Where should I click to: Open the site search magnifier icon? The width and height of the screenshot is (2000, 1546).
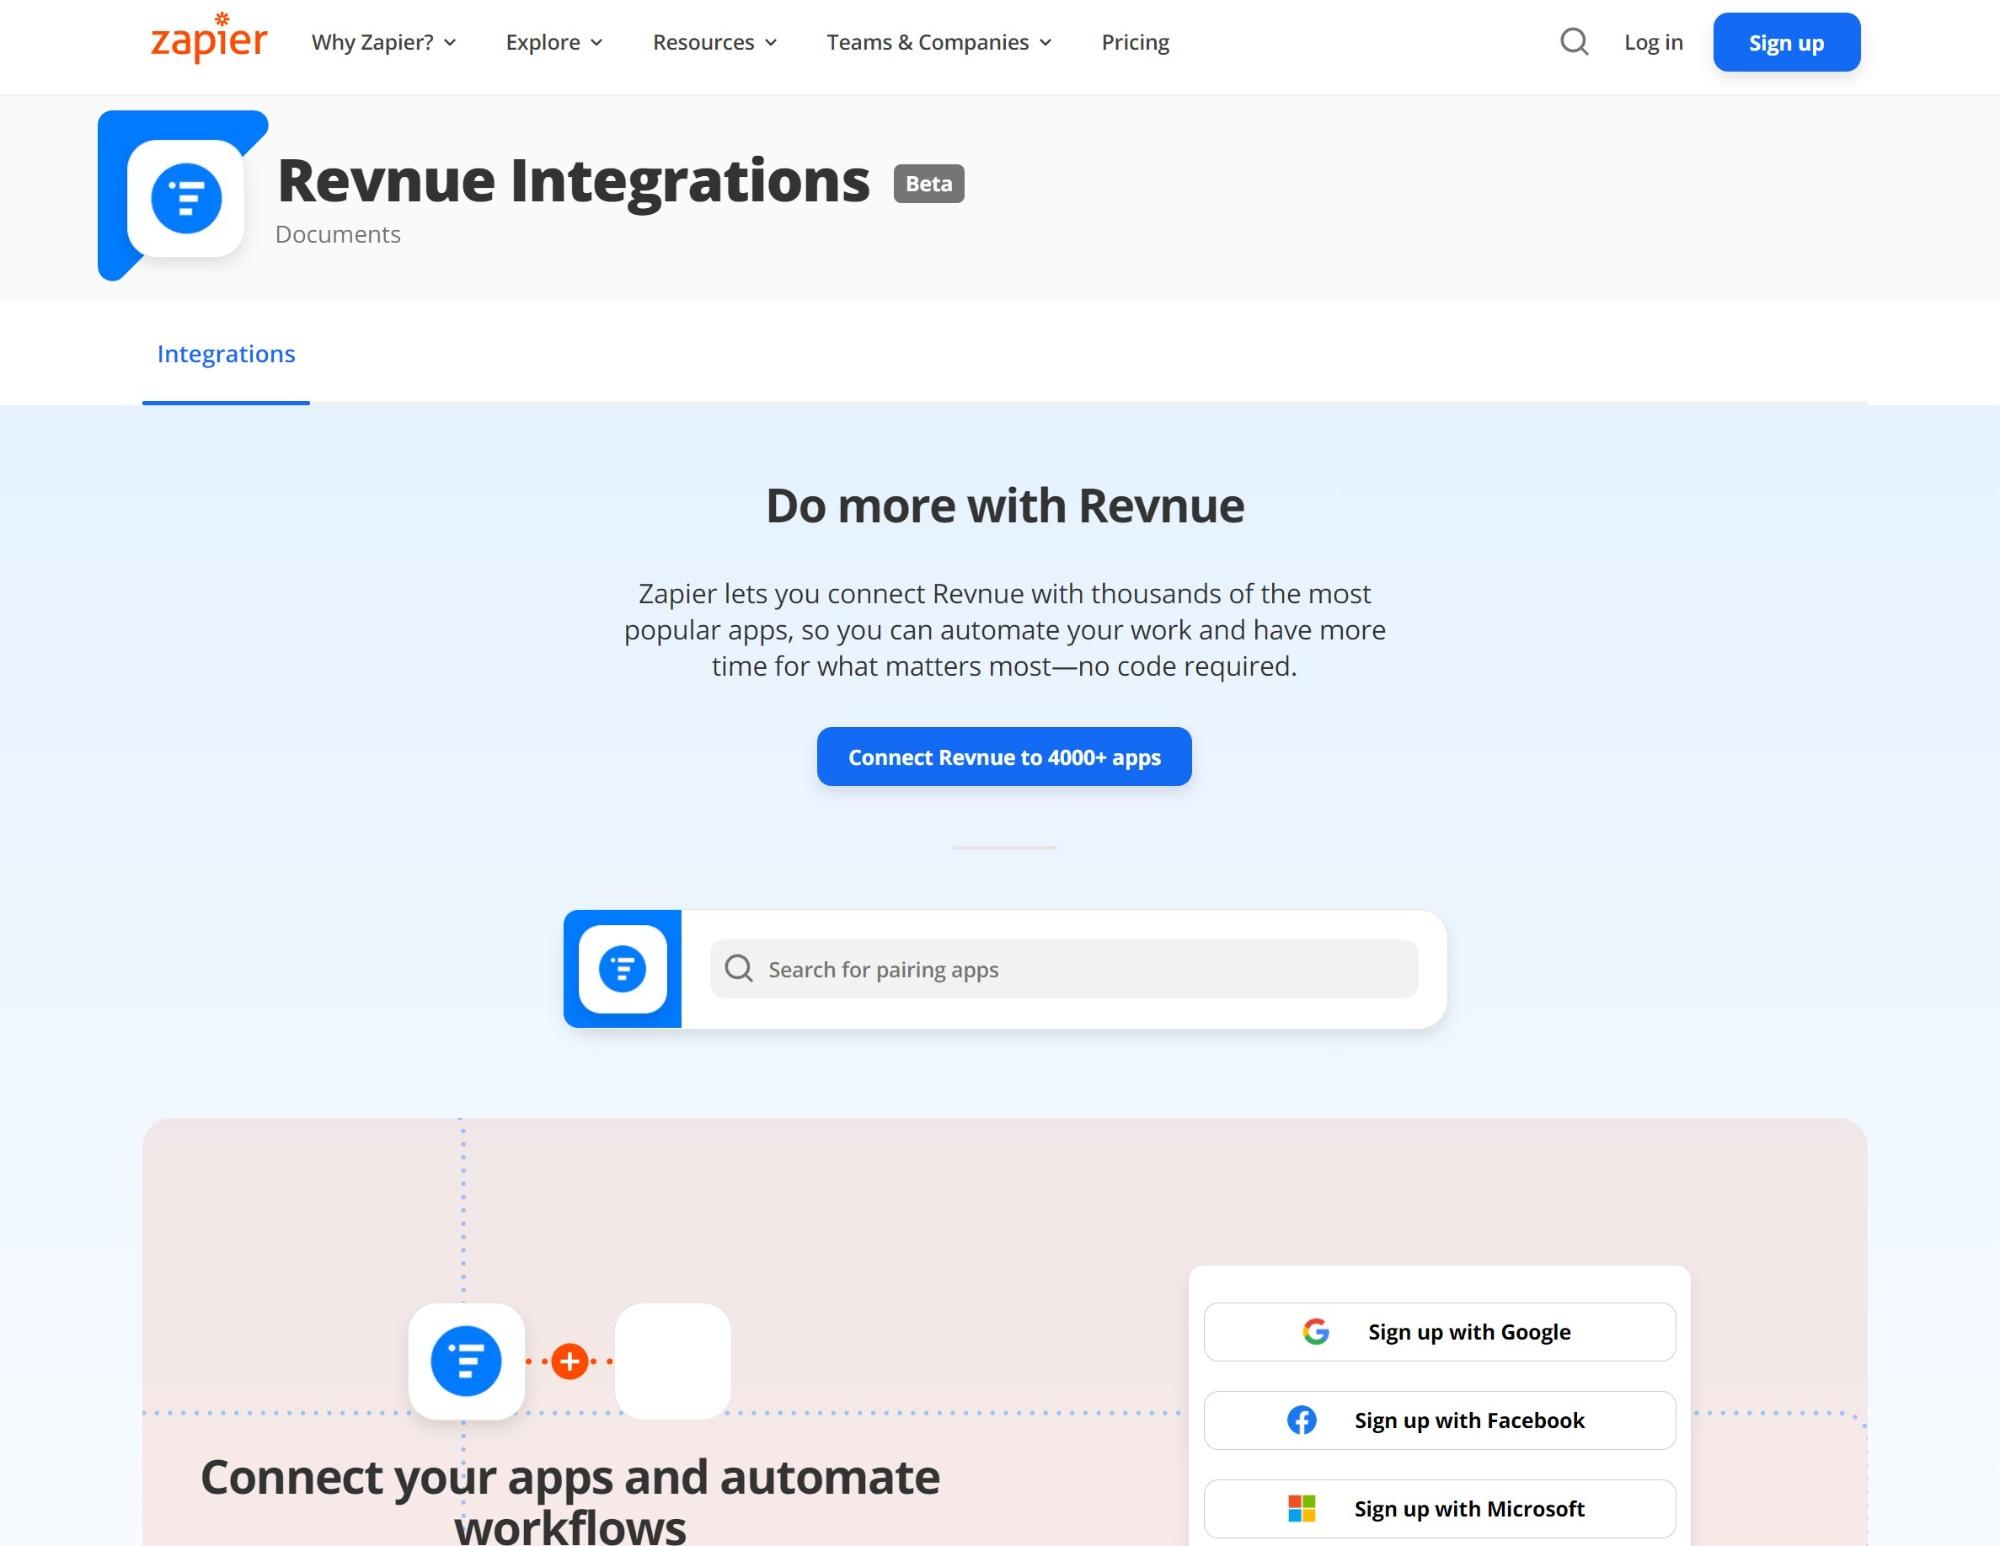pos(1573,42)
